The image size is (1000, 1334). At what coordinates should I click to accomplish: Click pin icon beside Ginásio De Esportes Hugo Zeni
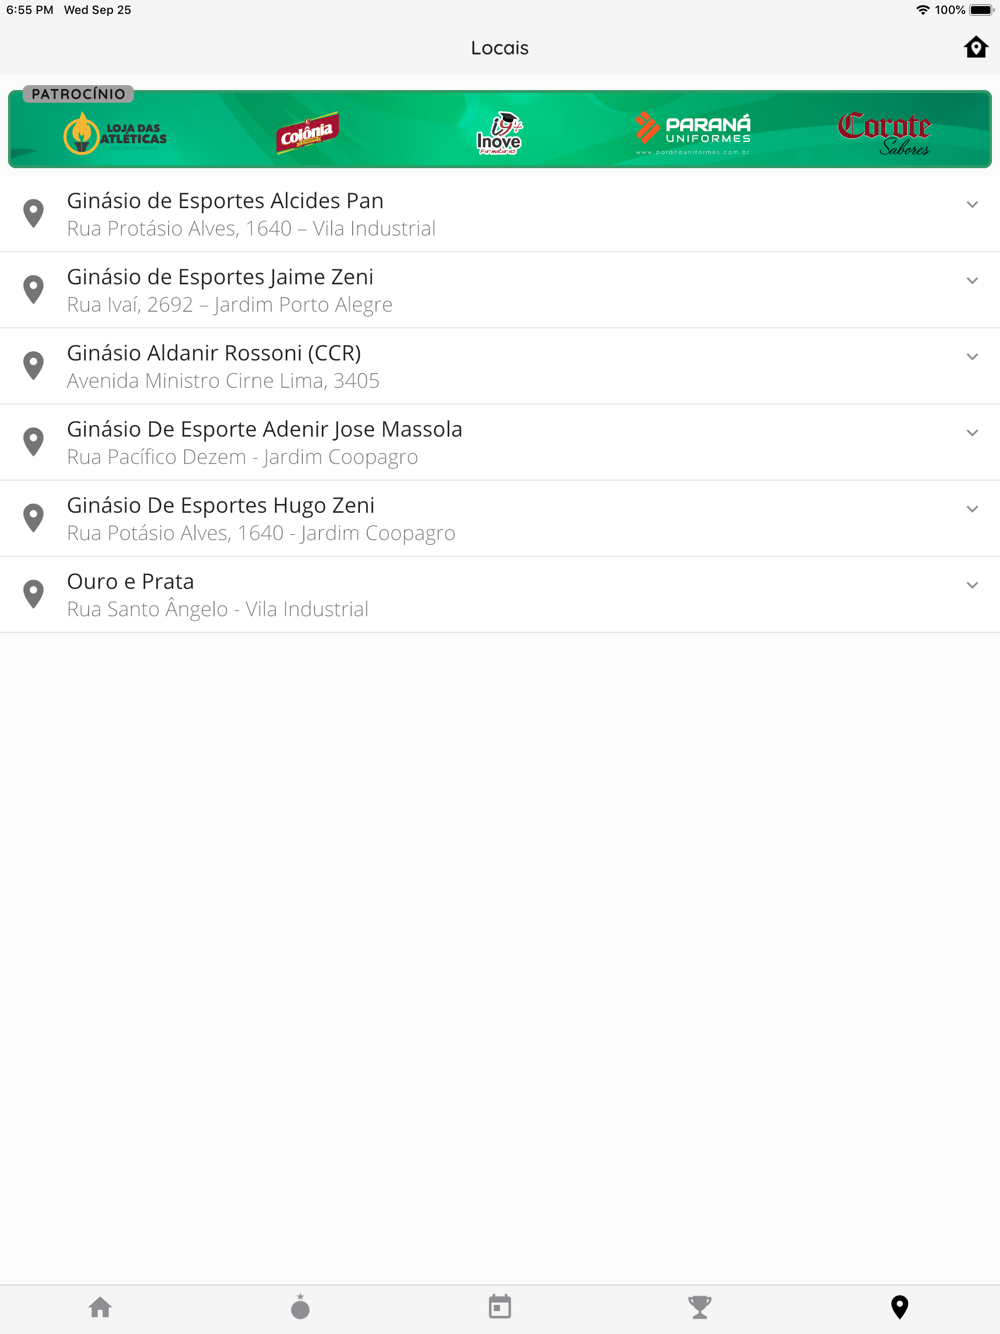(34, 518)
